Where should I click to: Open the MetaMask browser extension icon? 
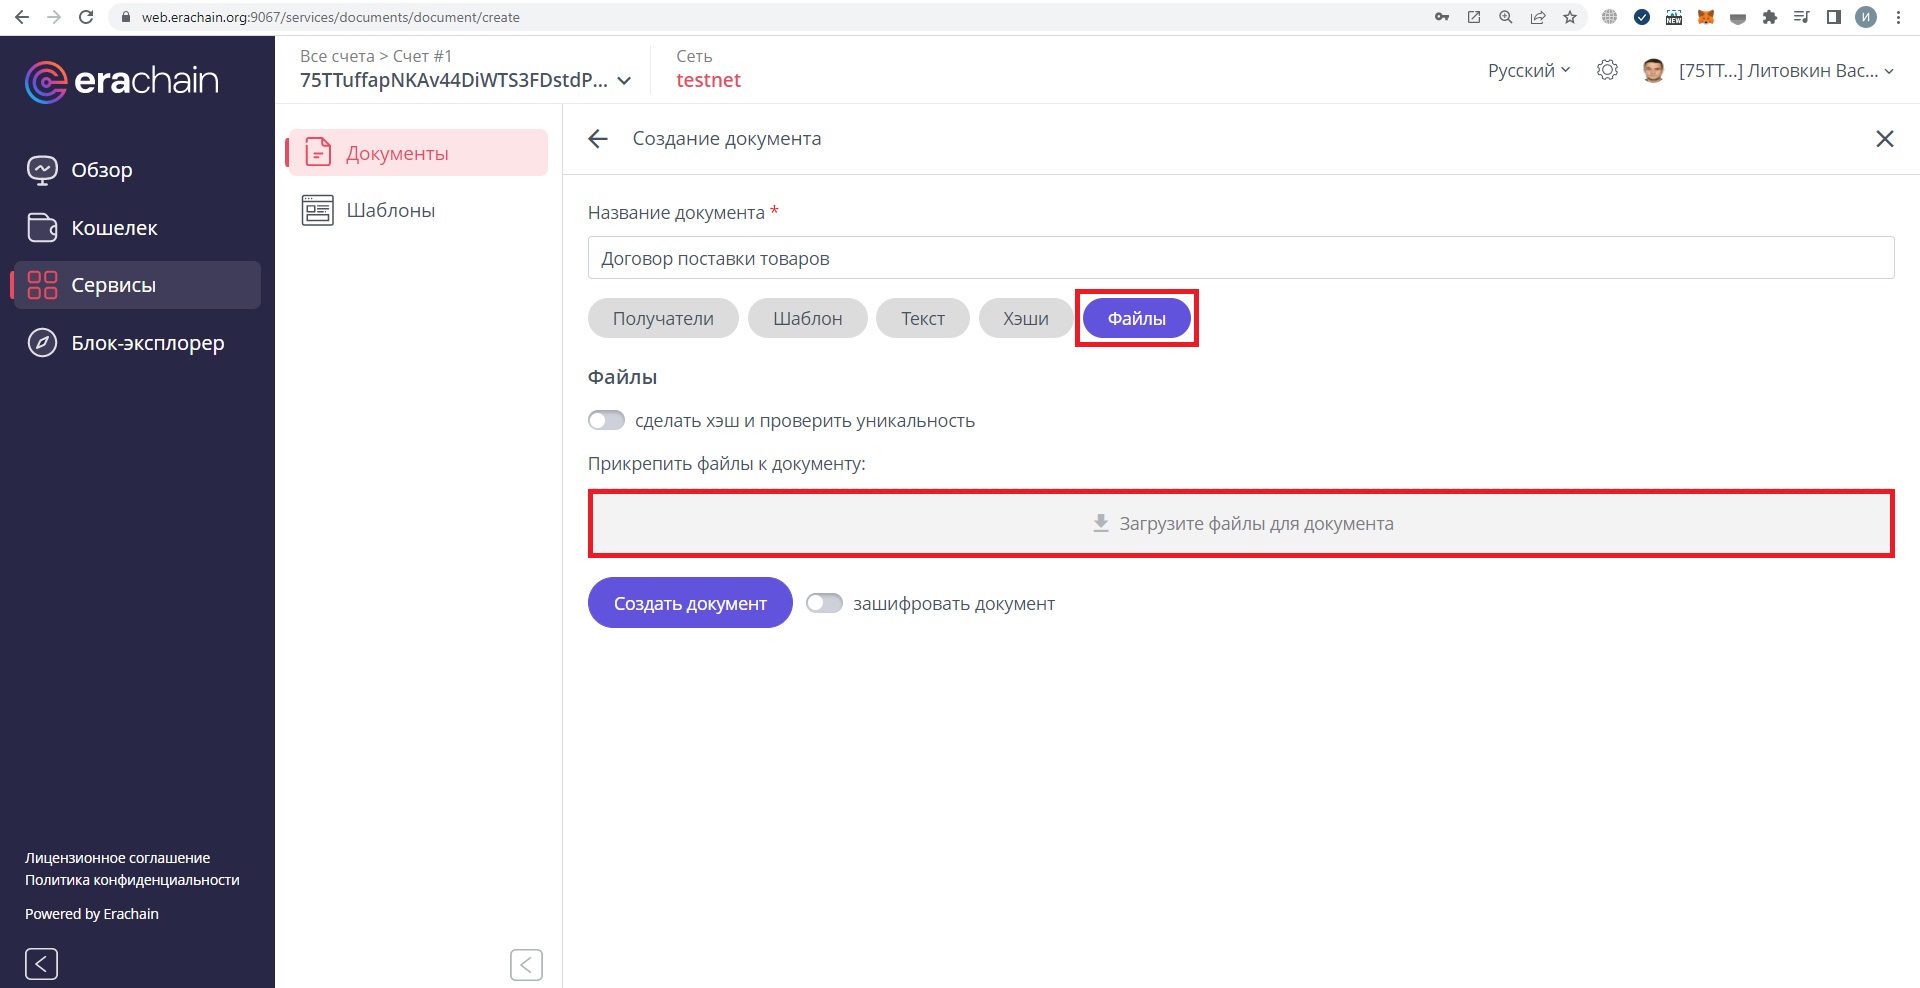pyautogui.click(x=1707, y=17)
